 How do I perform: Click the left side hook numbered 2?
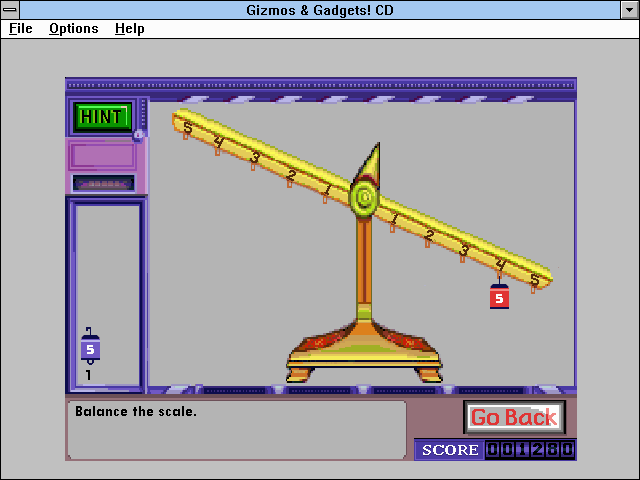pos(289,184)
